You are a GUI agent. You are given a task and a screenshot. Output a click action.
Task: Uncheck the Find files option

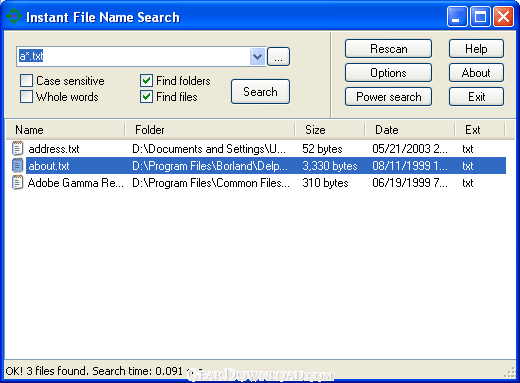tap(146, 97)
